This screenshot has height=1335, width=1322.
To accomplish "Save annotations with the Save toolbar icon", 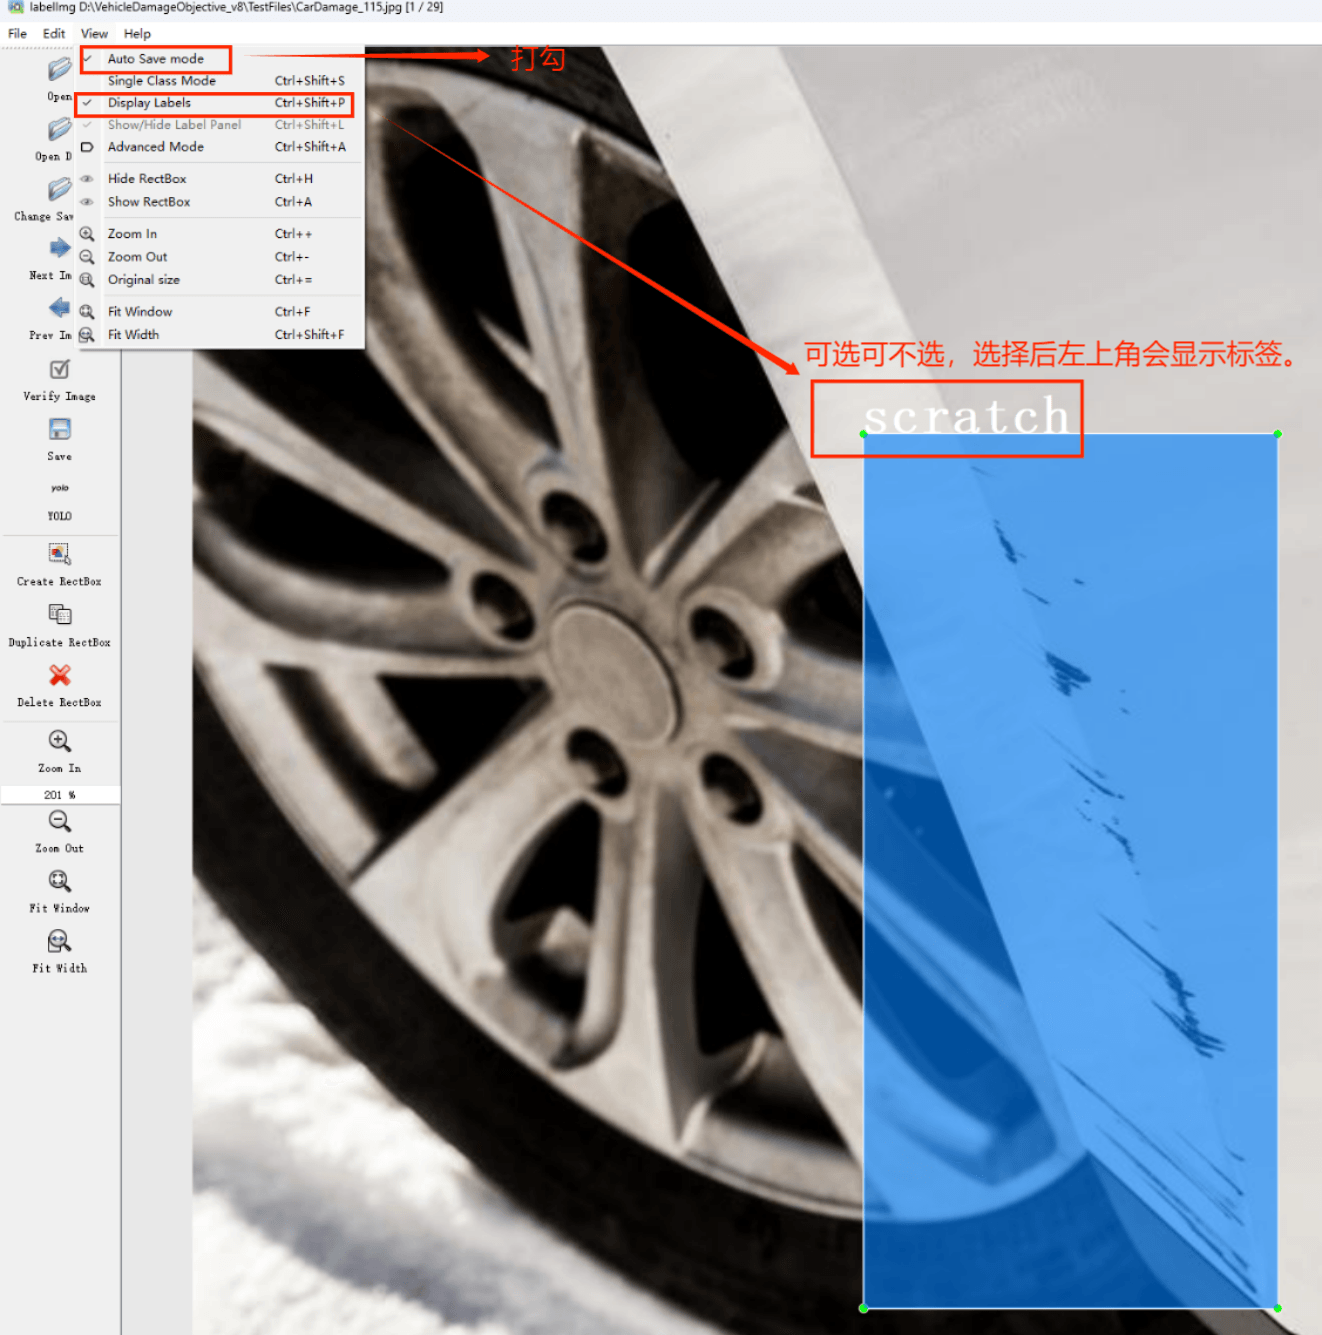I will [60, 429].
